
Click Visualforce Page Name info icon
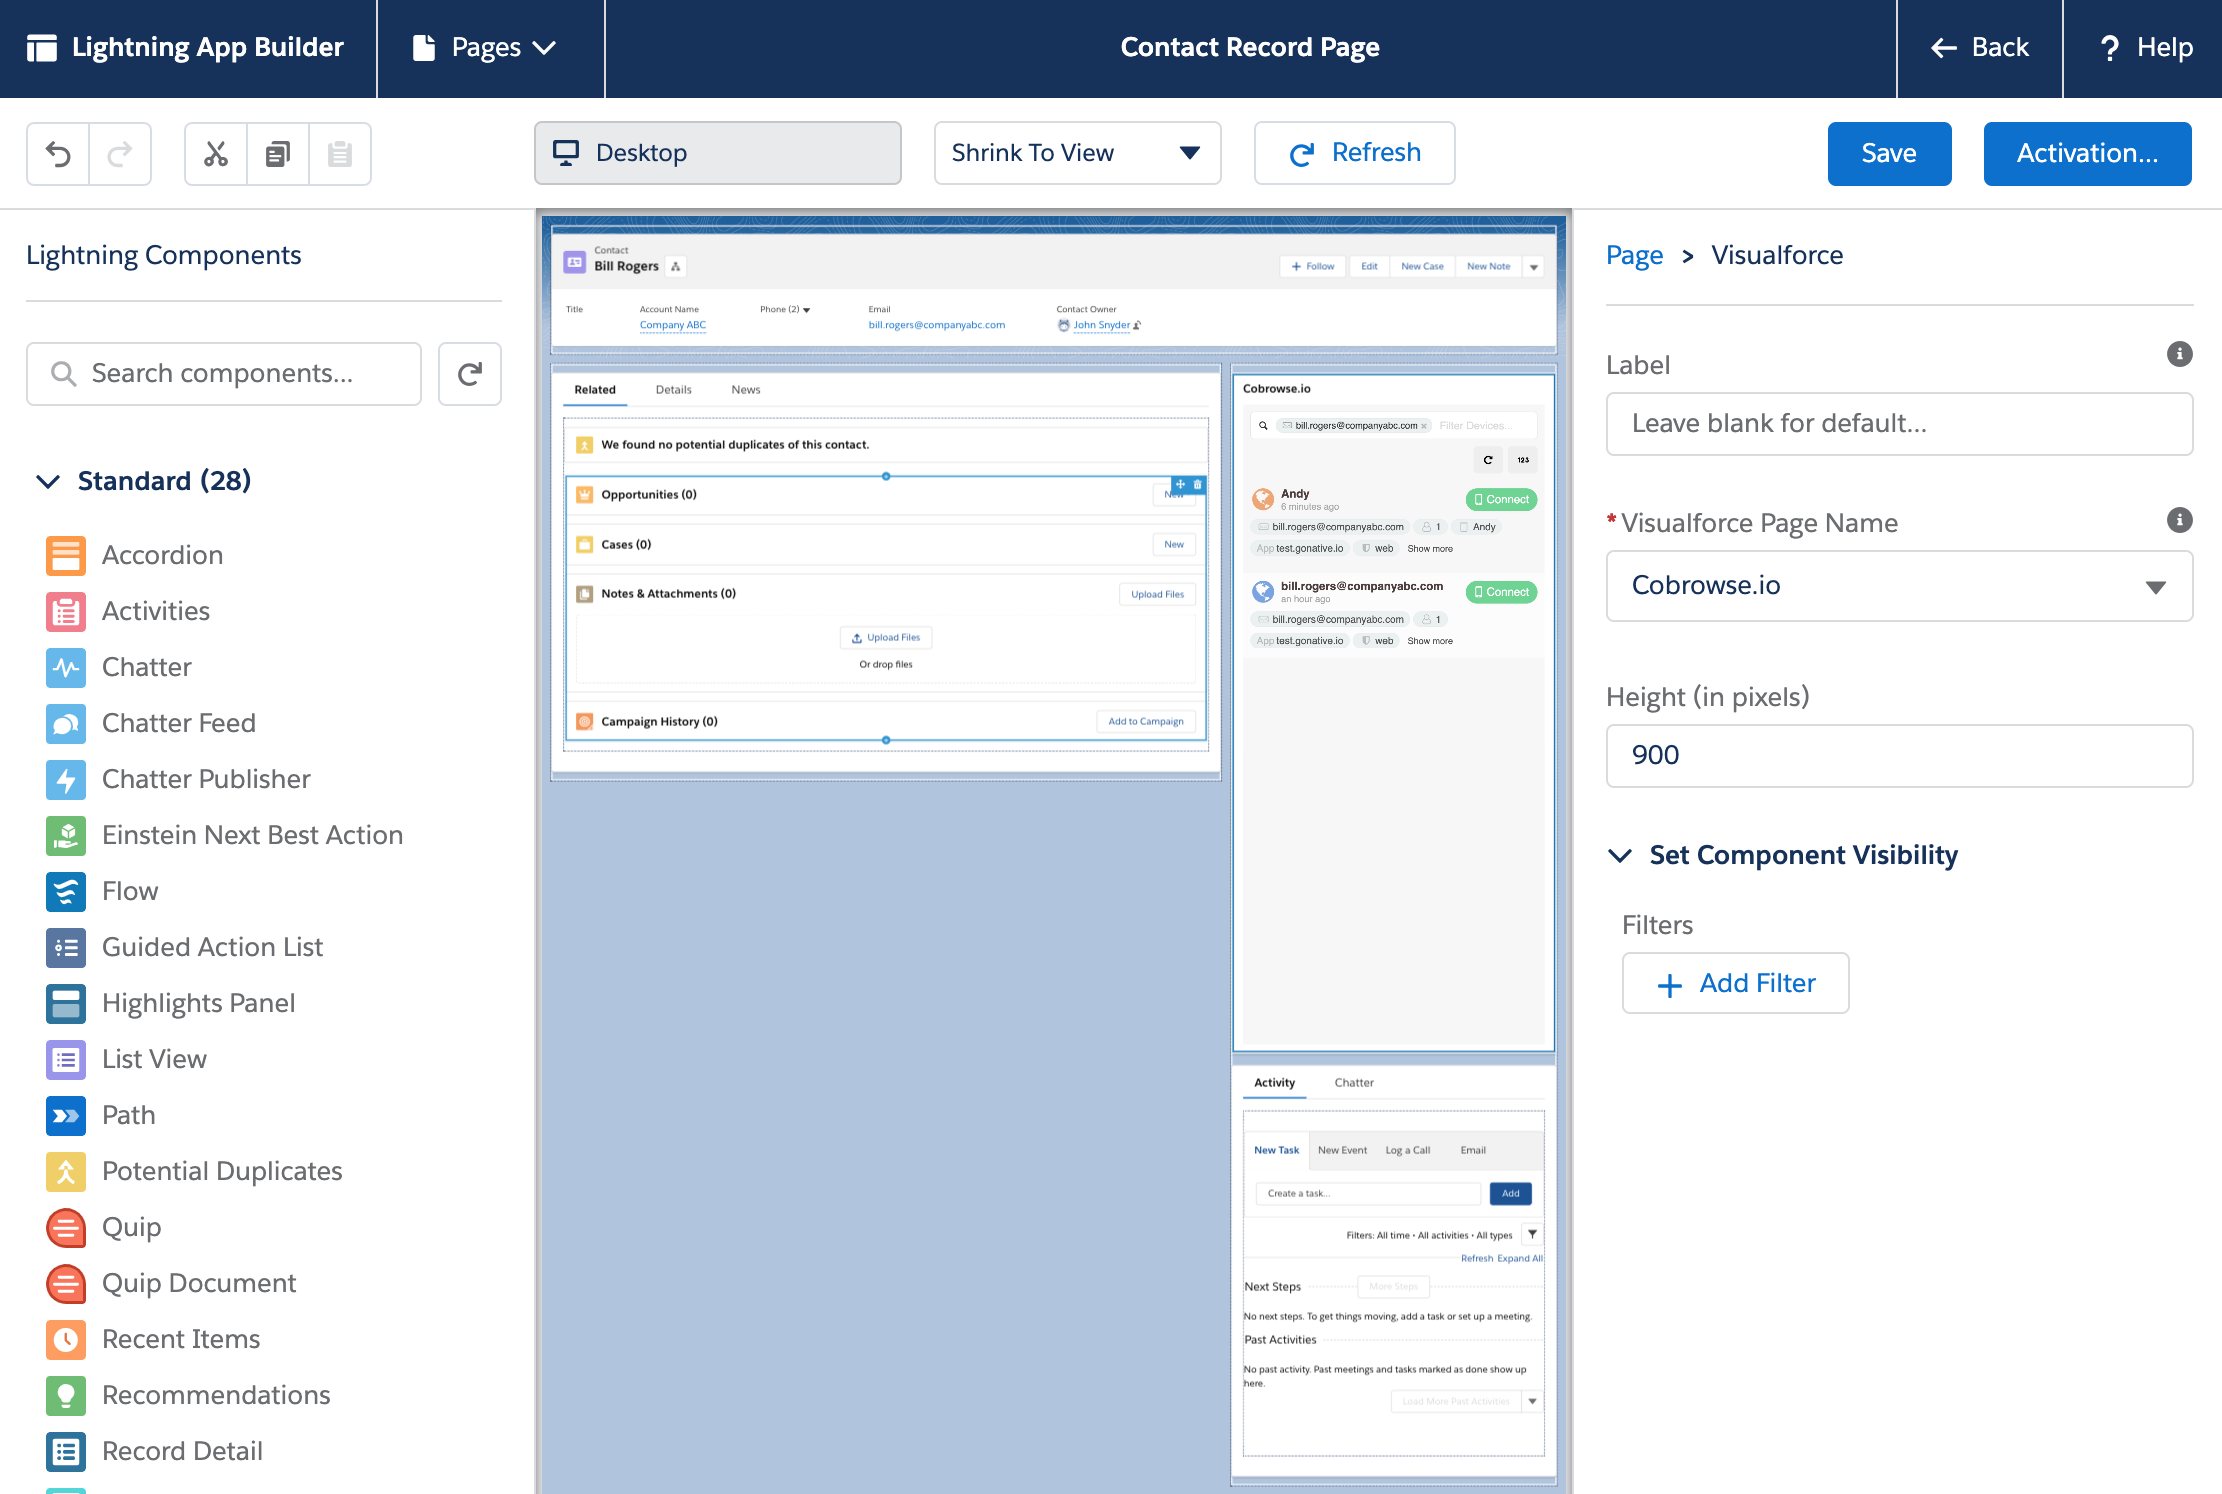pyautogui.click(x=2180, y=520)
